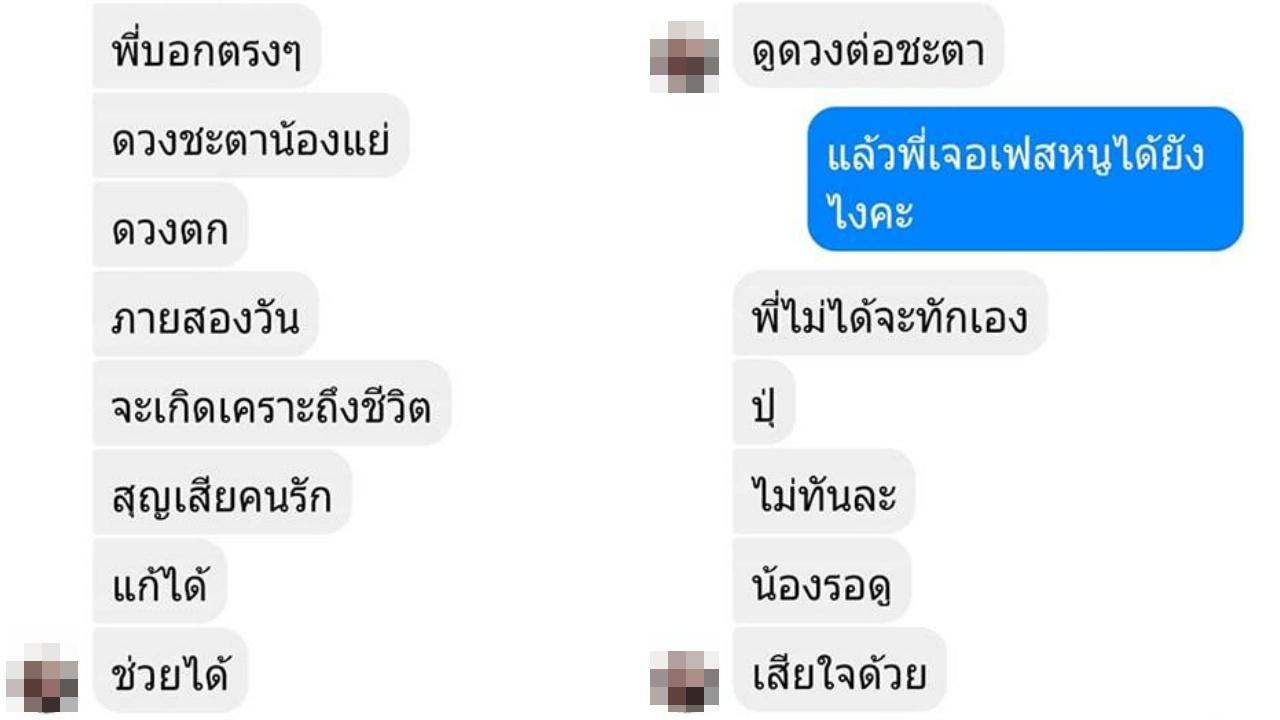Select the สุญเสียคนรัก message bubble
The width and height of the screenshot is (1280, 720).
(222, 492)
